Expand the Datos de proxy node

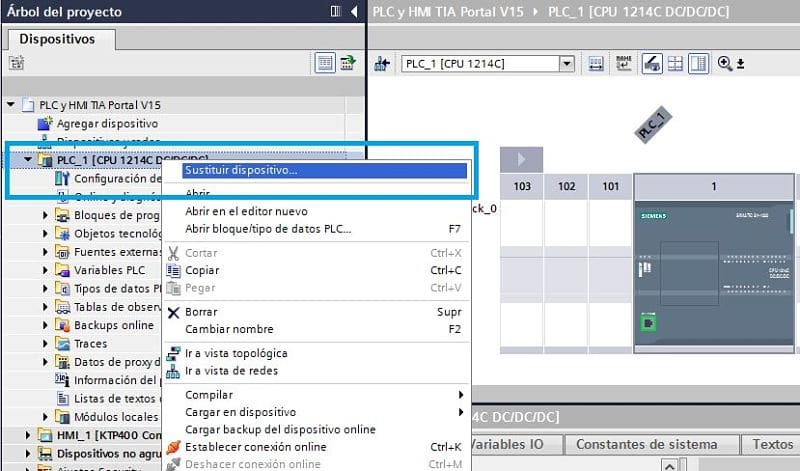(45, 362)
